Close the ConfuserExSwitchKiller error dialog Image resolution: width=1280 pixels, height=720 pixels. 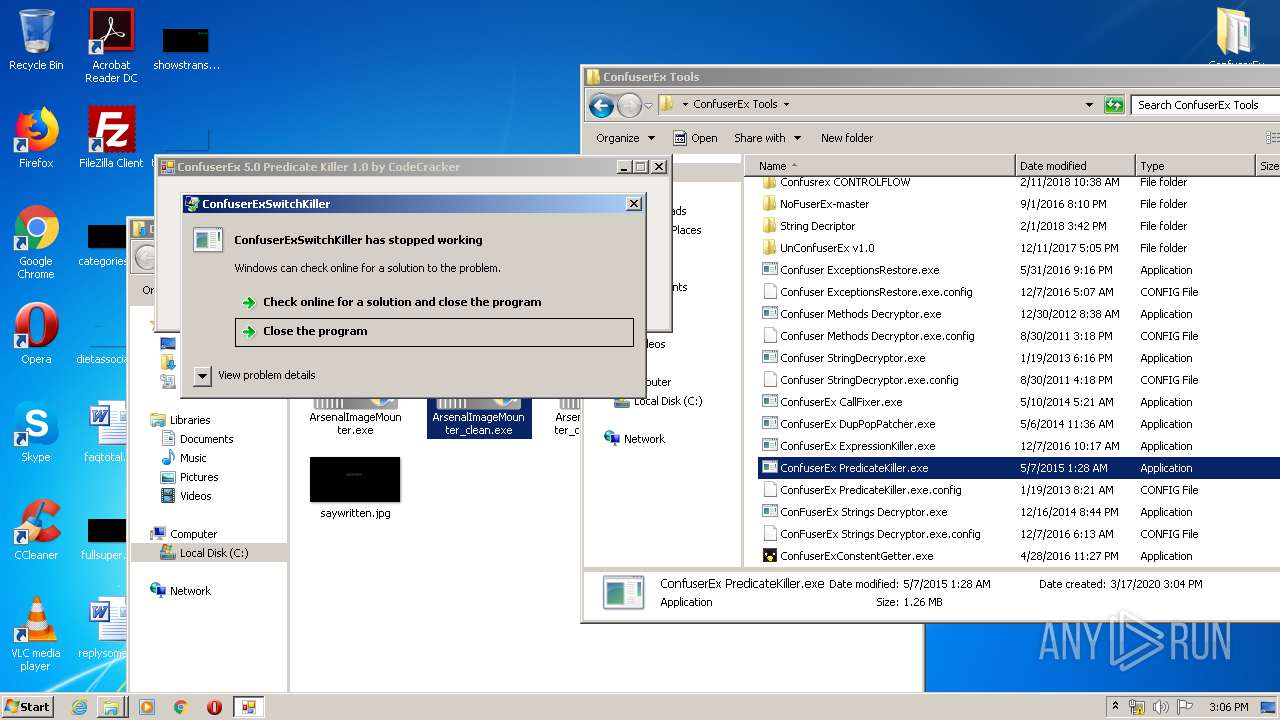[x=634, y=203]
